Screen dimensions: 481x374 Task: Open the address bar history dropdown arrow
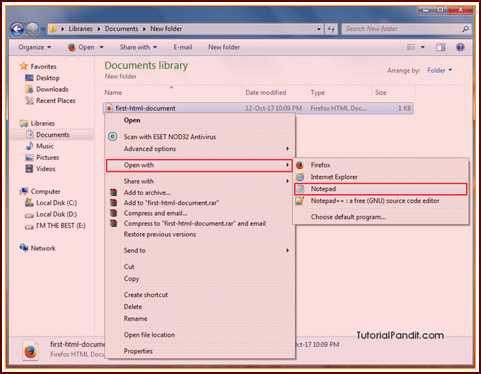pyautogui.click(x=319, y=29)
